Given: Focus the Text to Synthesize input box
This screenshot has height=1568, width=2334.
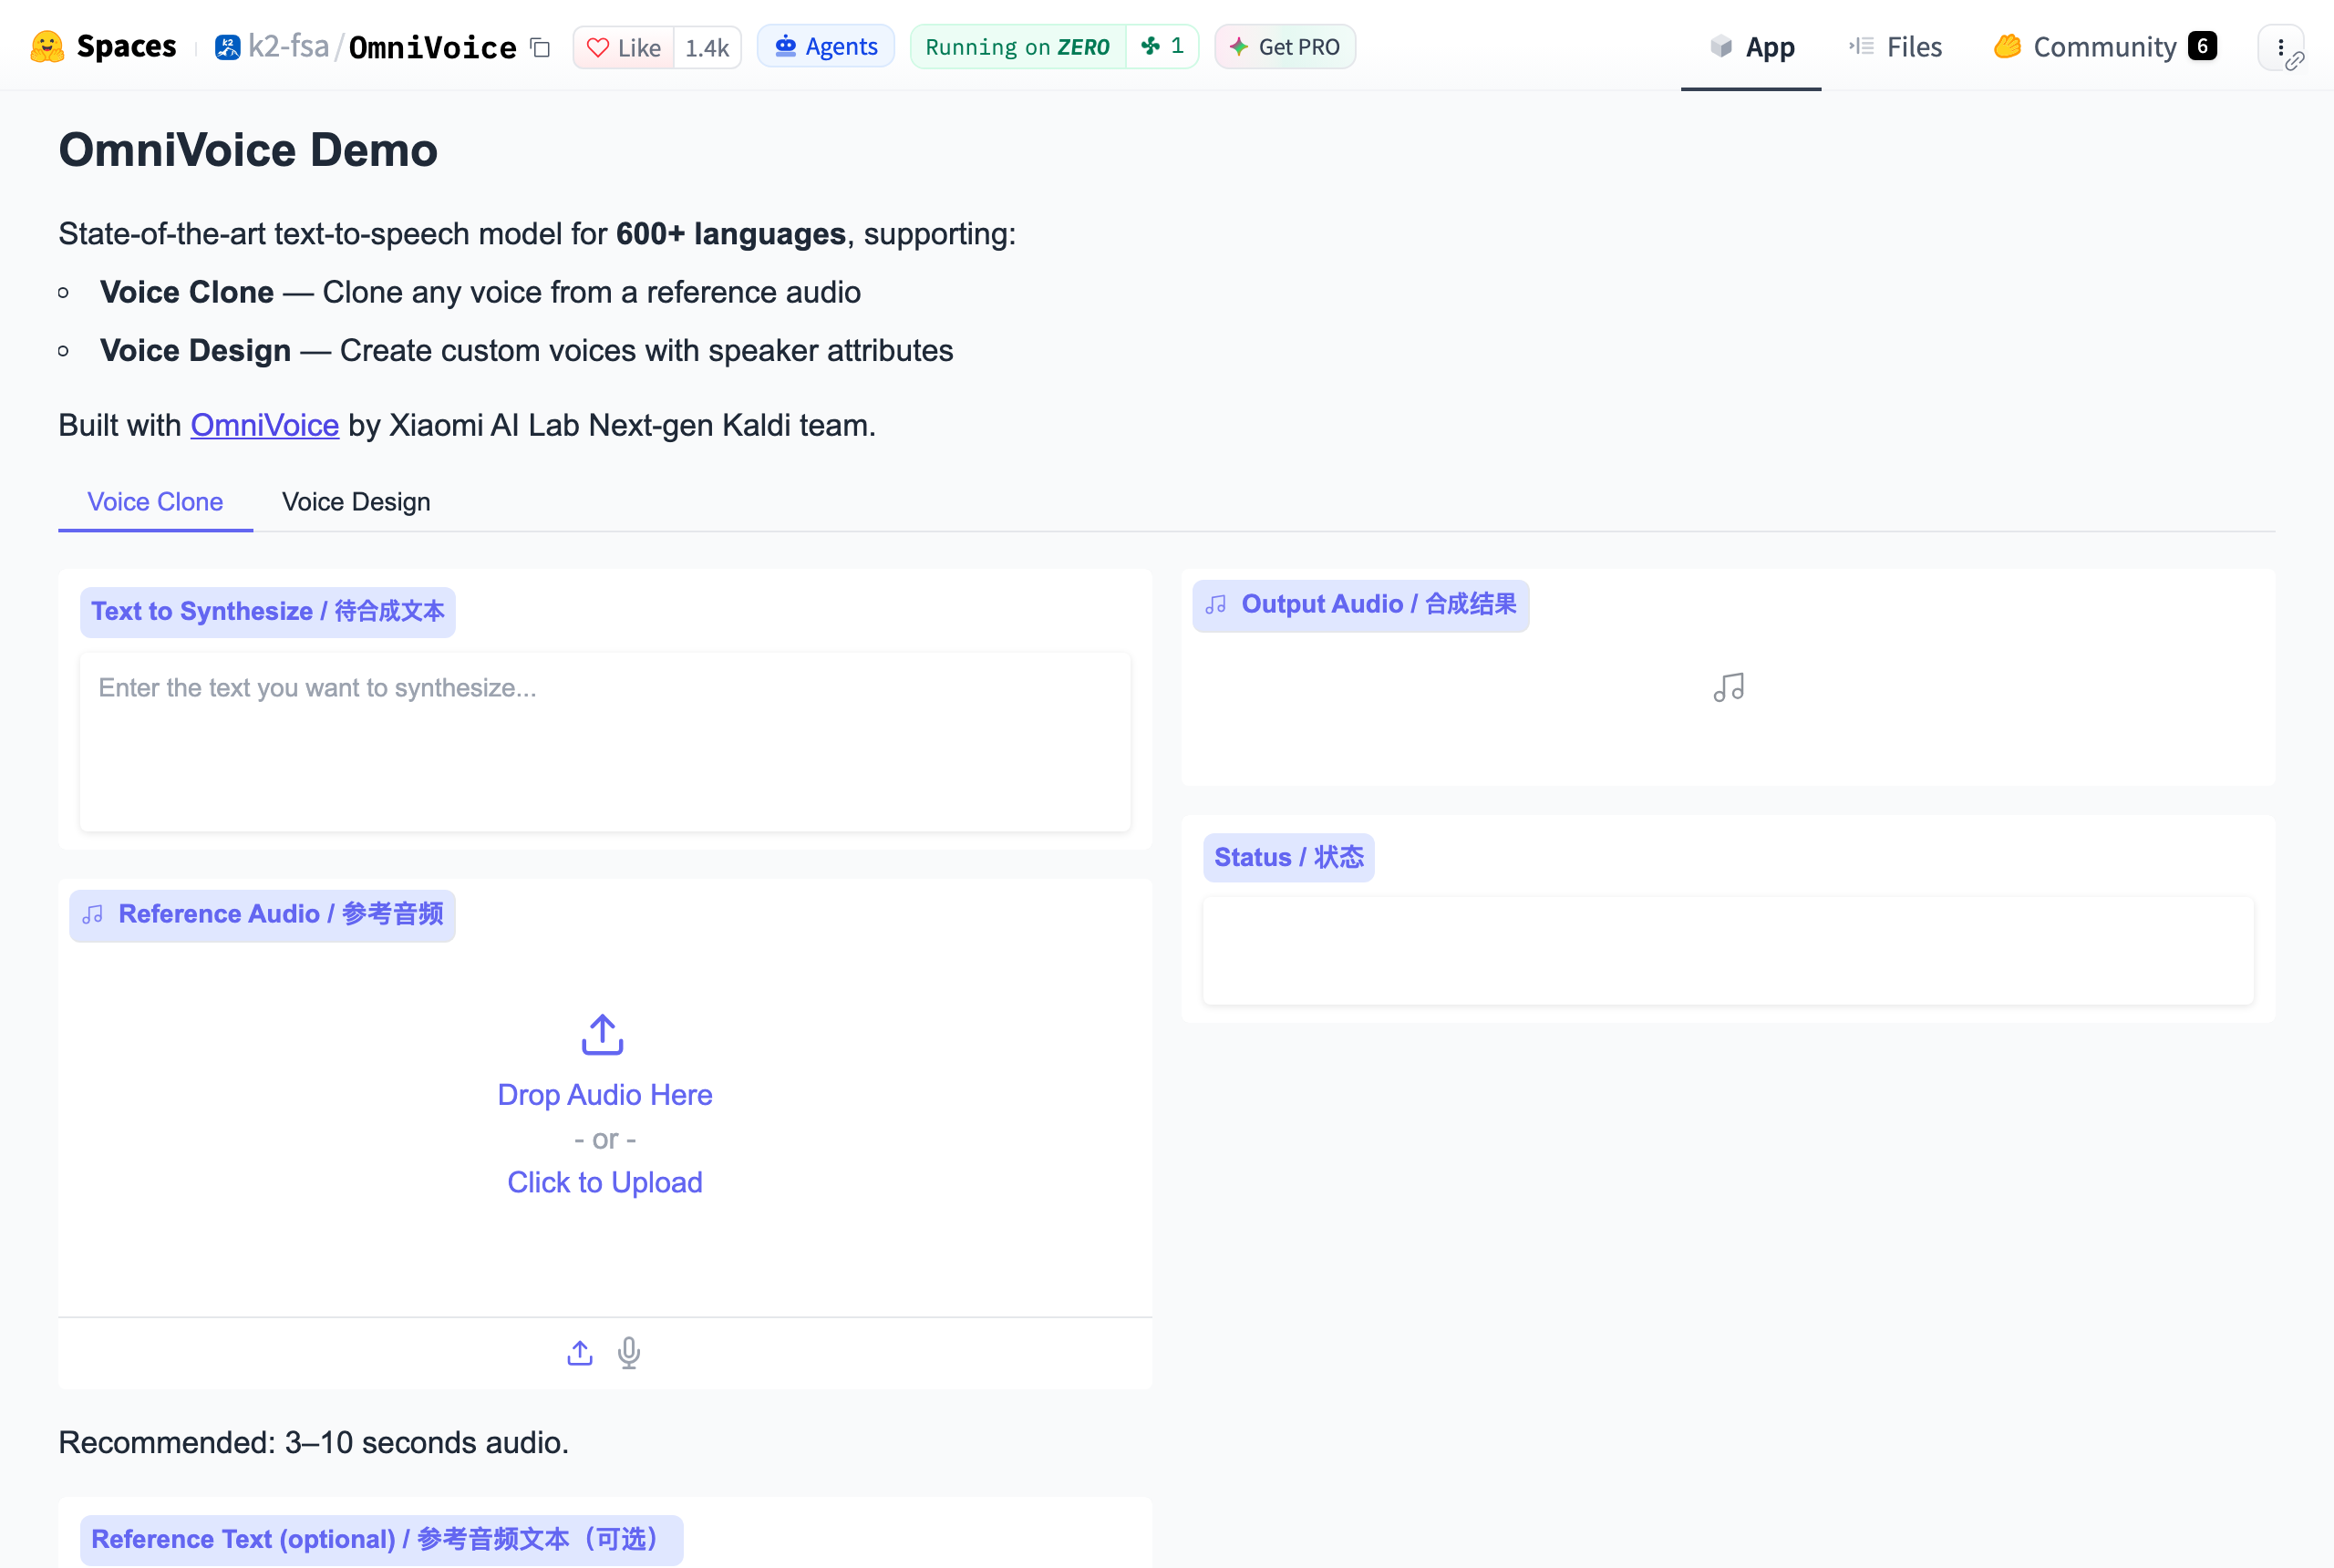Looking at the screenshot, I should pyautogui.click(x=605, y=742).
